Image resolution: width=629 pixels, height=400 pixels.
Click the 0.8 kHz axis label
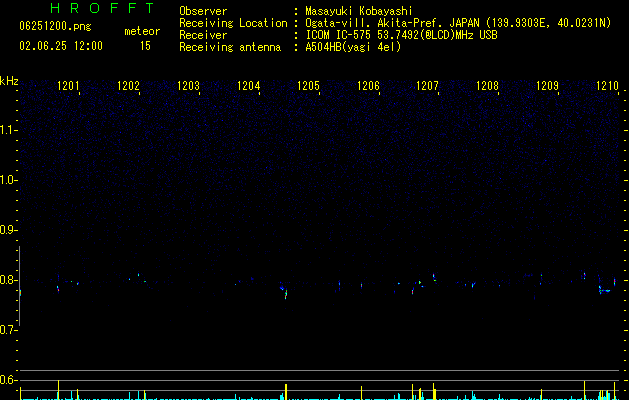[8, 280]
